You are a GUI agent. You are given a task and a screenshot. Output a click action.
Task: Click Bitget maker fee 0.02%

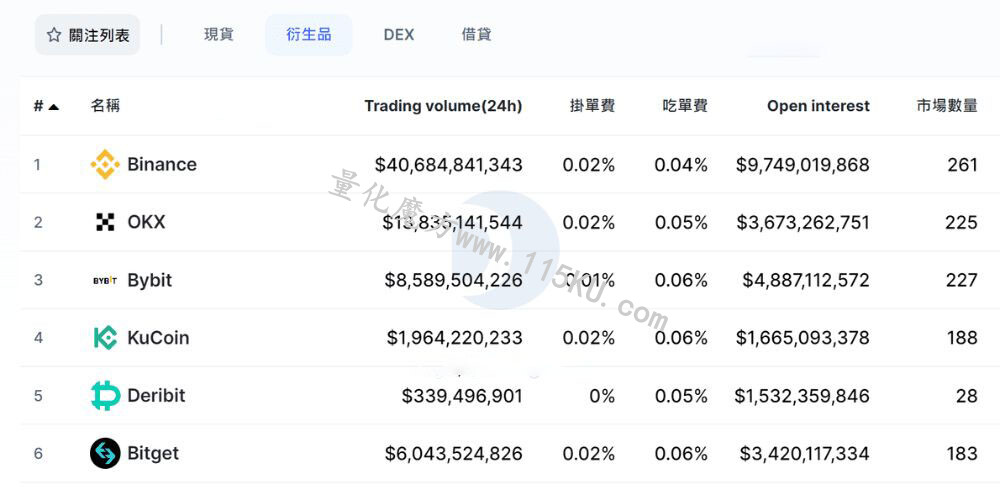coord(589,454)
